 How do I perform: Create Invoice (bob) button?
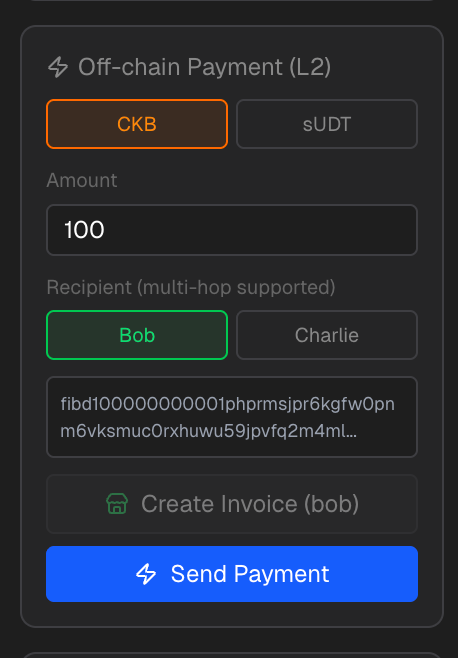coord(232,504)
